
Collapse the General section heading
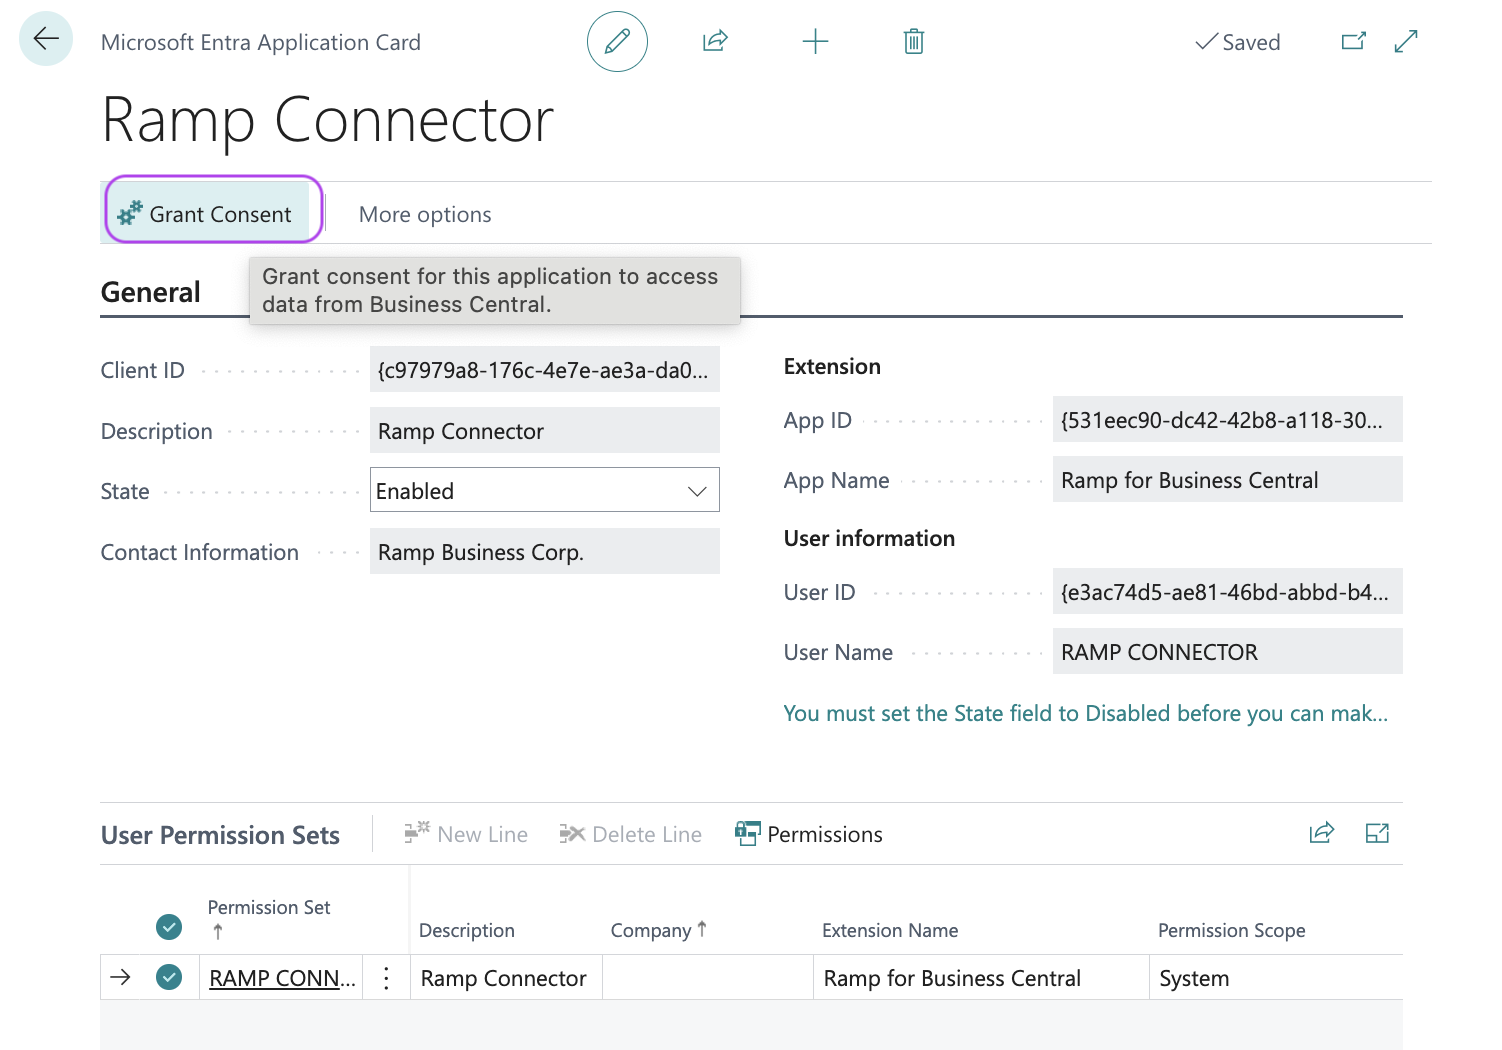pos(151,292)
